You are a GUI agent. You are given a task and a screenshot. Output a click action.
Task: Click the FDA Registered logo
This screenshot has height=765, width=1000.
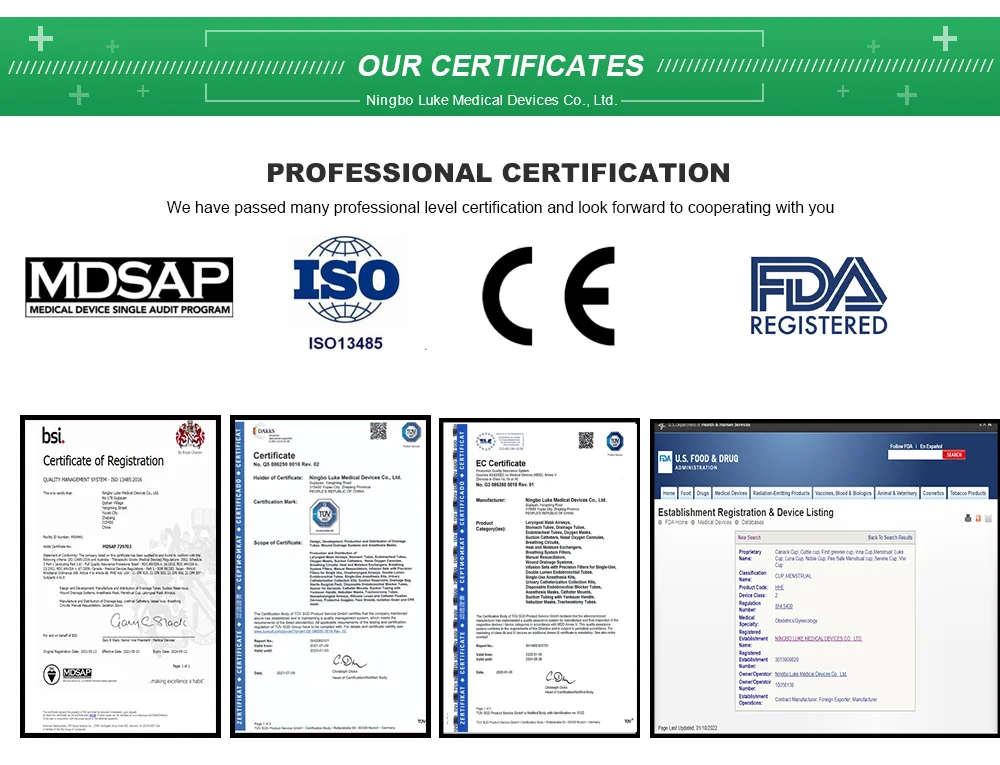(x=818, y=296)
